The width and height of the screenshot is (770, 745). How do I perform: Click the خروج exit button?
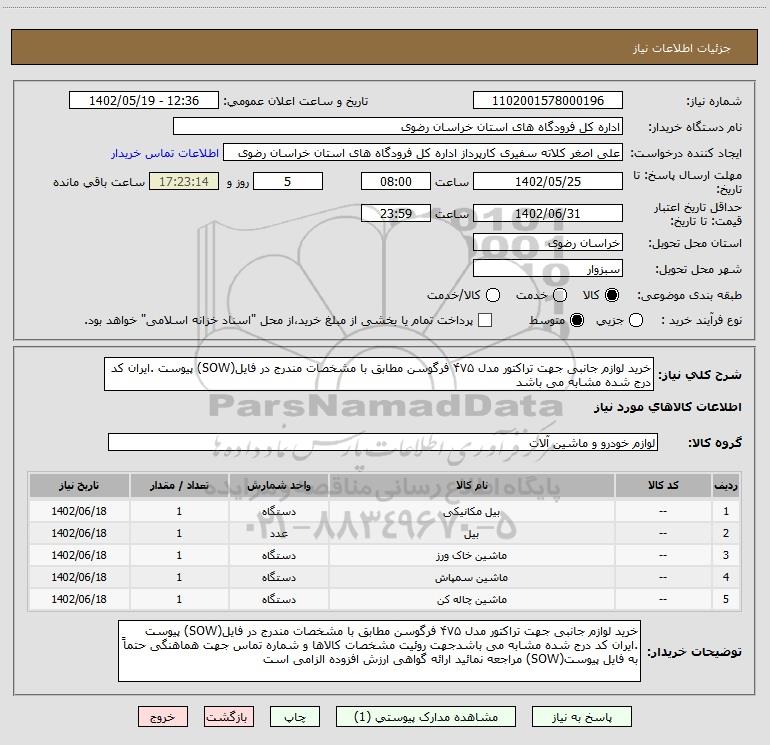(163, 717)
